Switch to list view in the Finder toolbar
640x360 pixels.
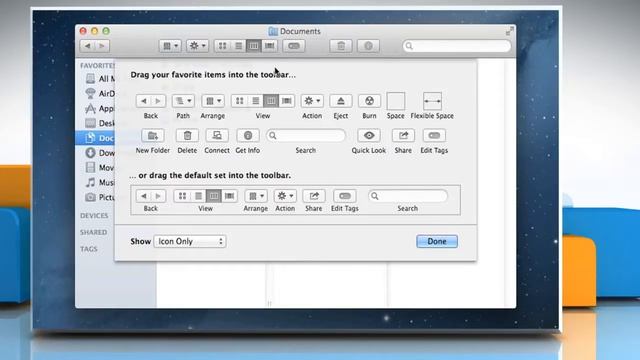pyautogui.click(x=238, y=46)
